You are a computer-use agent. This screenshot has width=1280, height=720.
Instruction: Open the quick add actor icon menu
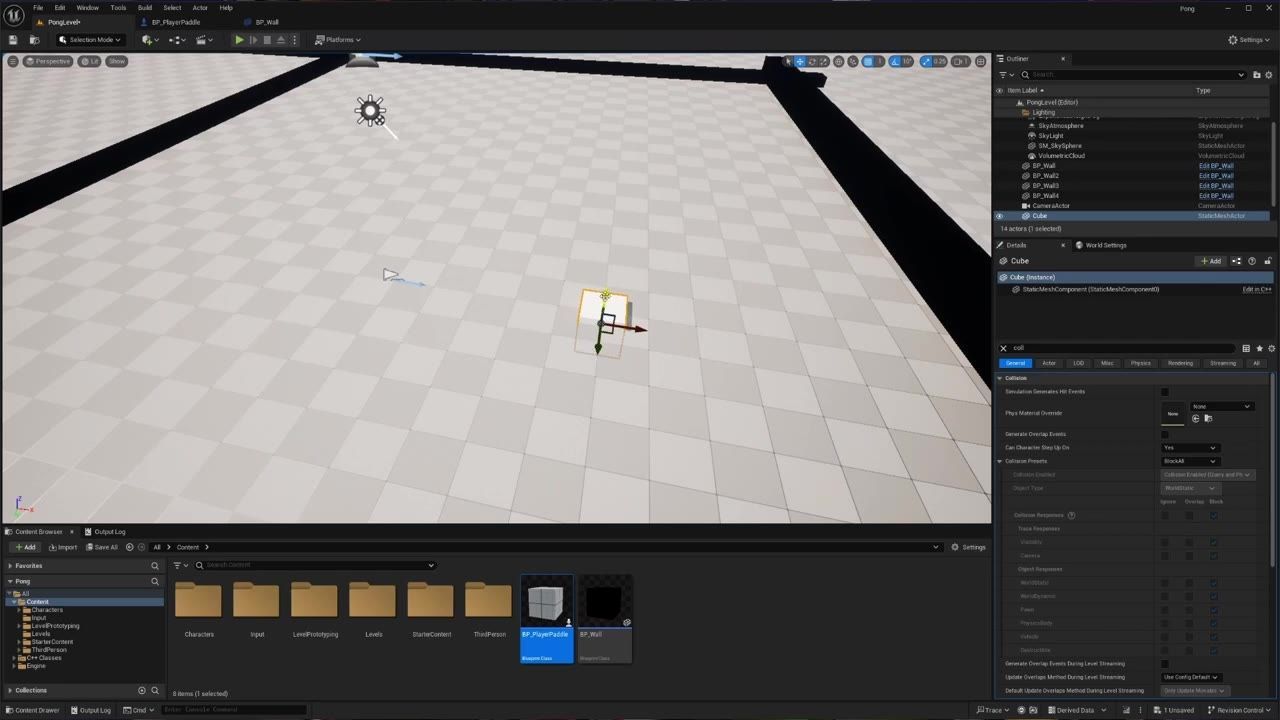[149, 40]
